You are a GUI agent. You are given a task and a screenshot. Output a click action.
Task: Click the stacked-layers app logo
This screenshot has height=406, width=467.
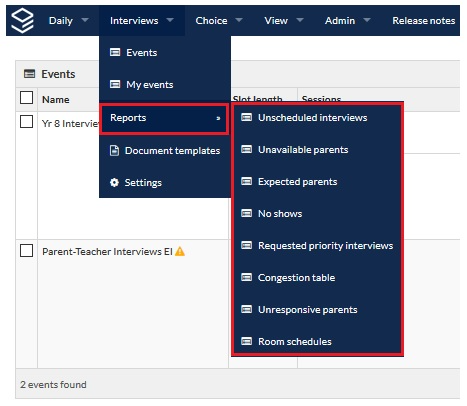pyautogui.click(x=22, y=20)
